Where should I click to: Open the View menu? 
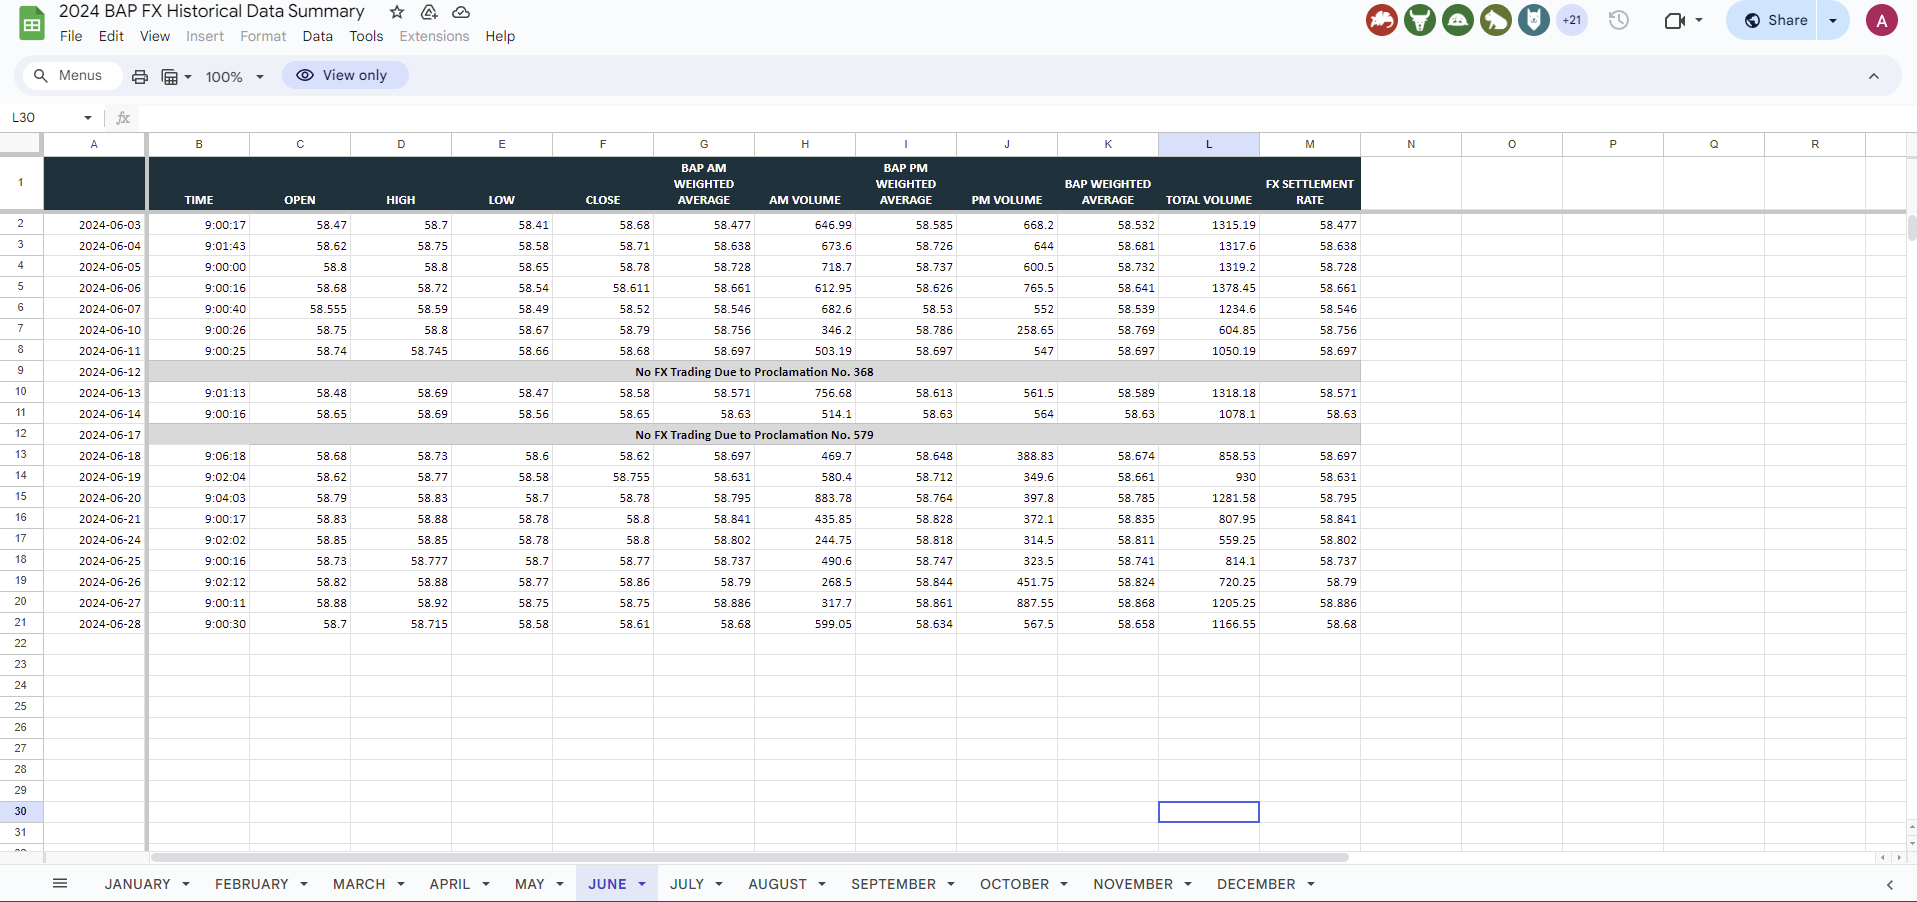pos(155,36)
